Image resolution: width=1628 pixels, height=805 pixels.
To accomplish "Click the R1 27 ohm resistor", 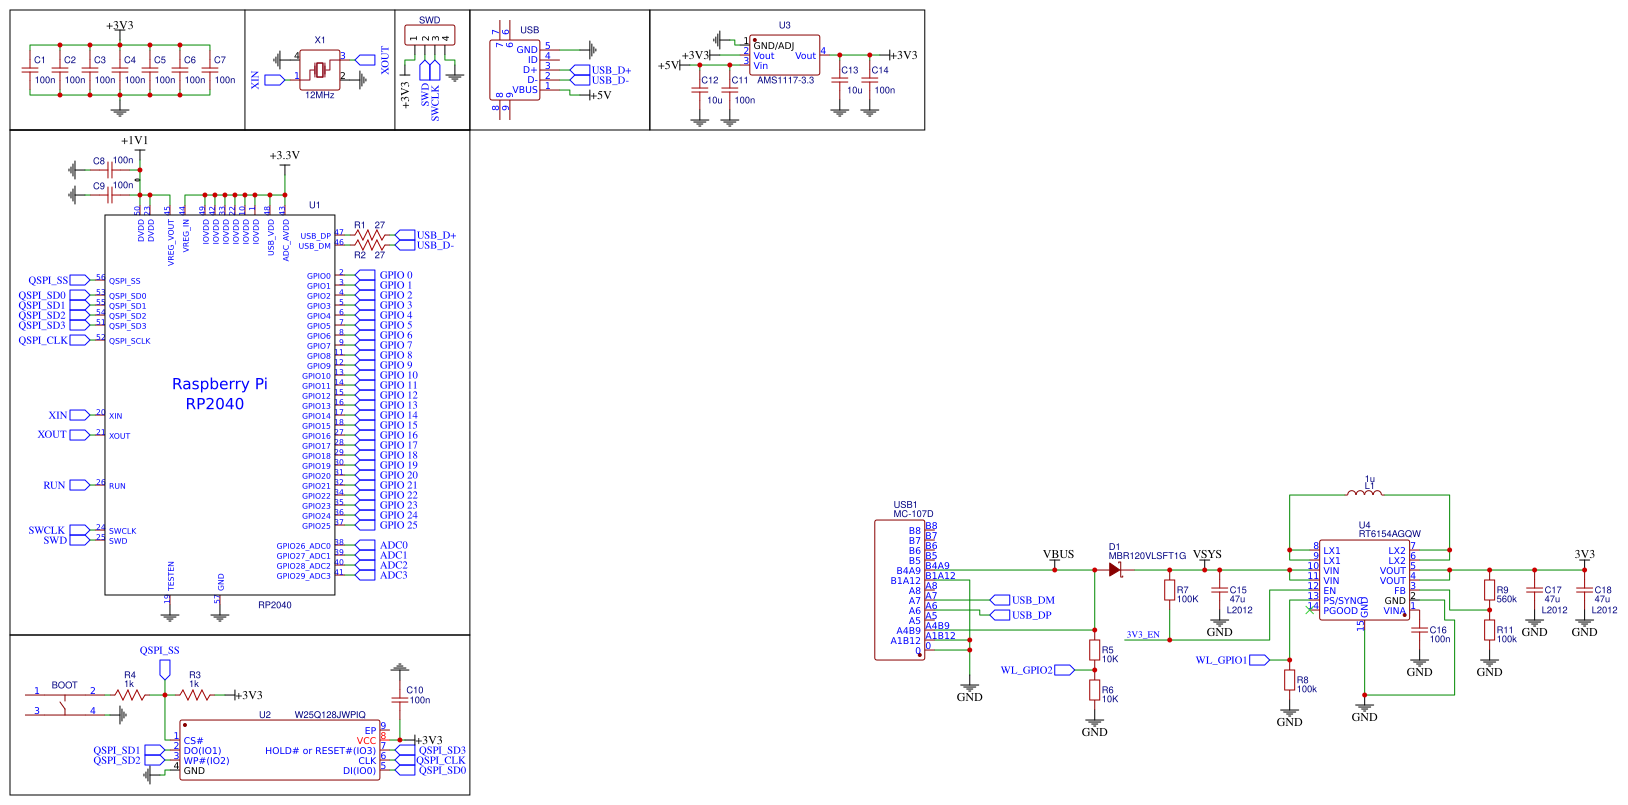I will click(x=369, y=236).
